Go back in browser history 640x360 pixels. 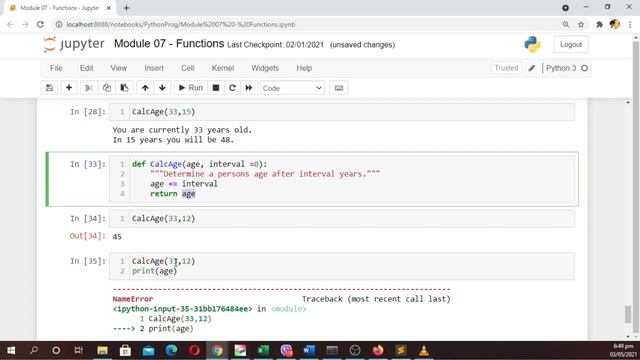coord(10,24)
